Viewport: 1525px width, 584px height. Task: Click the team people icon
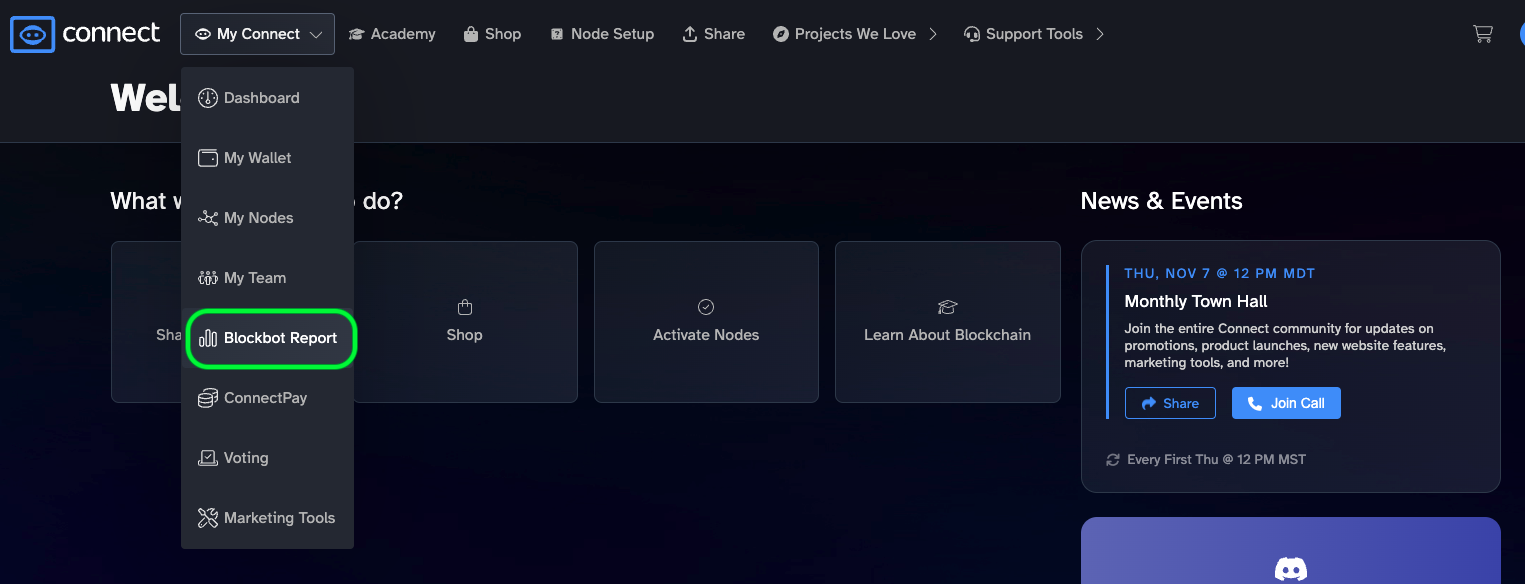[208, 278]
